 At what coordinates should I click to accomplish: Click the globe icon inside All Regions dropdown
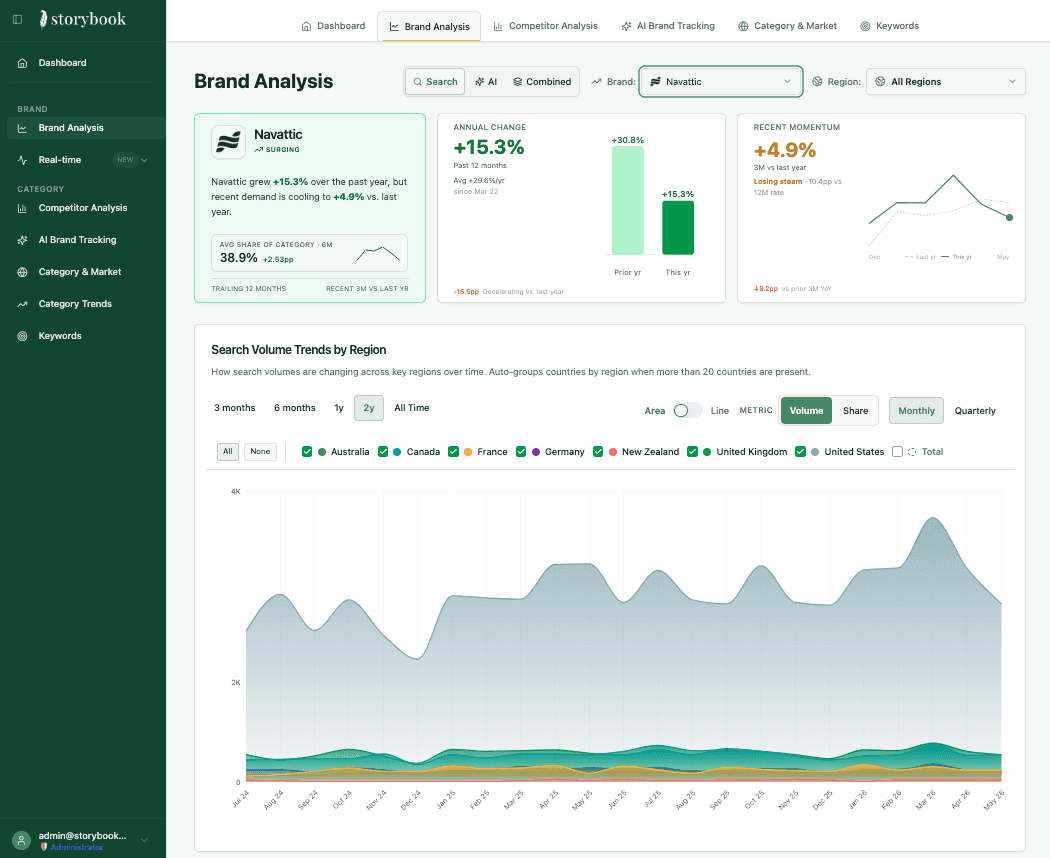click(x=881, y=82)
